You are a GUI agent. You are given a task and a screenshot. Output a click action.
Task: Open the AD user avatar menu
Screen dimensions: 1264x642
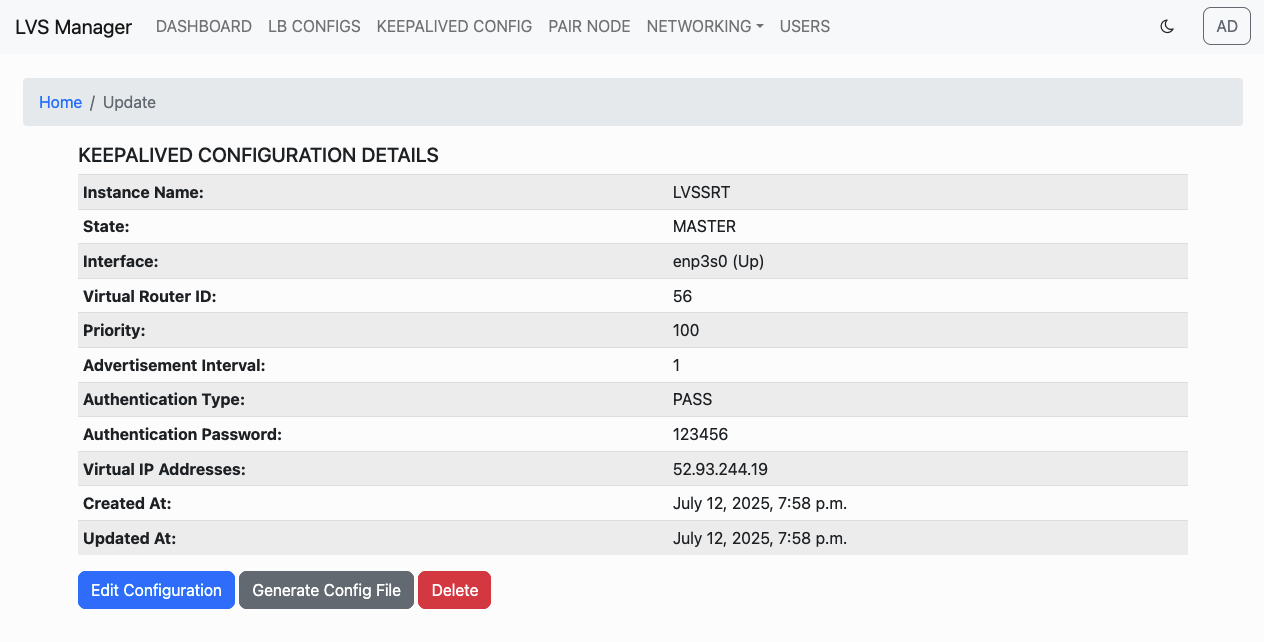1227,27
